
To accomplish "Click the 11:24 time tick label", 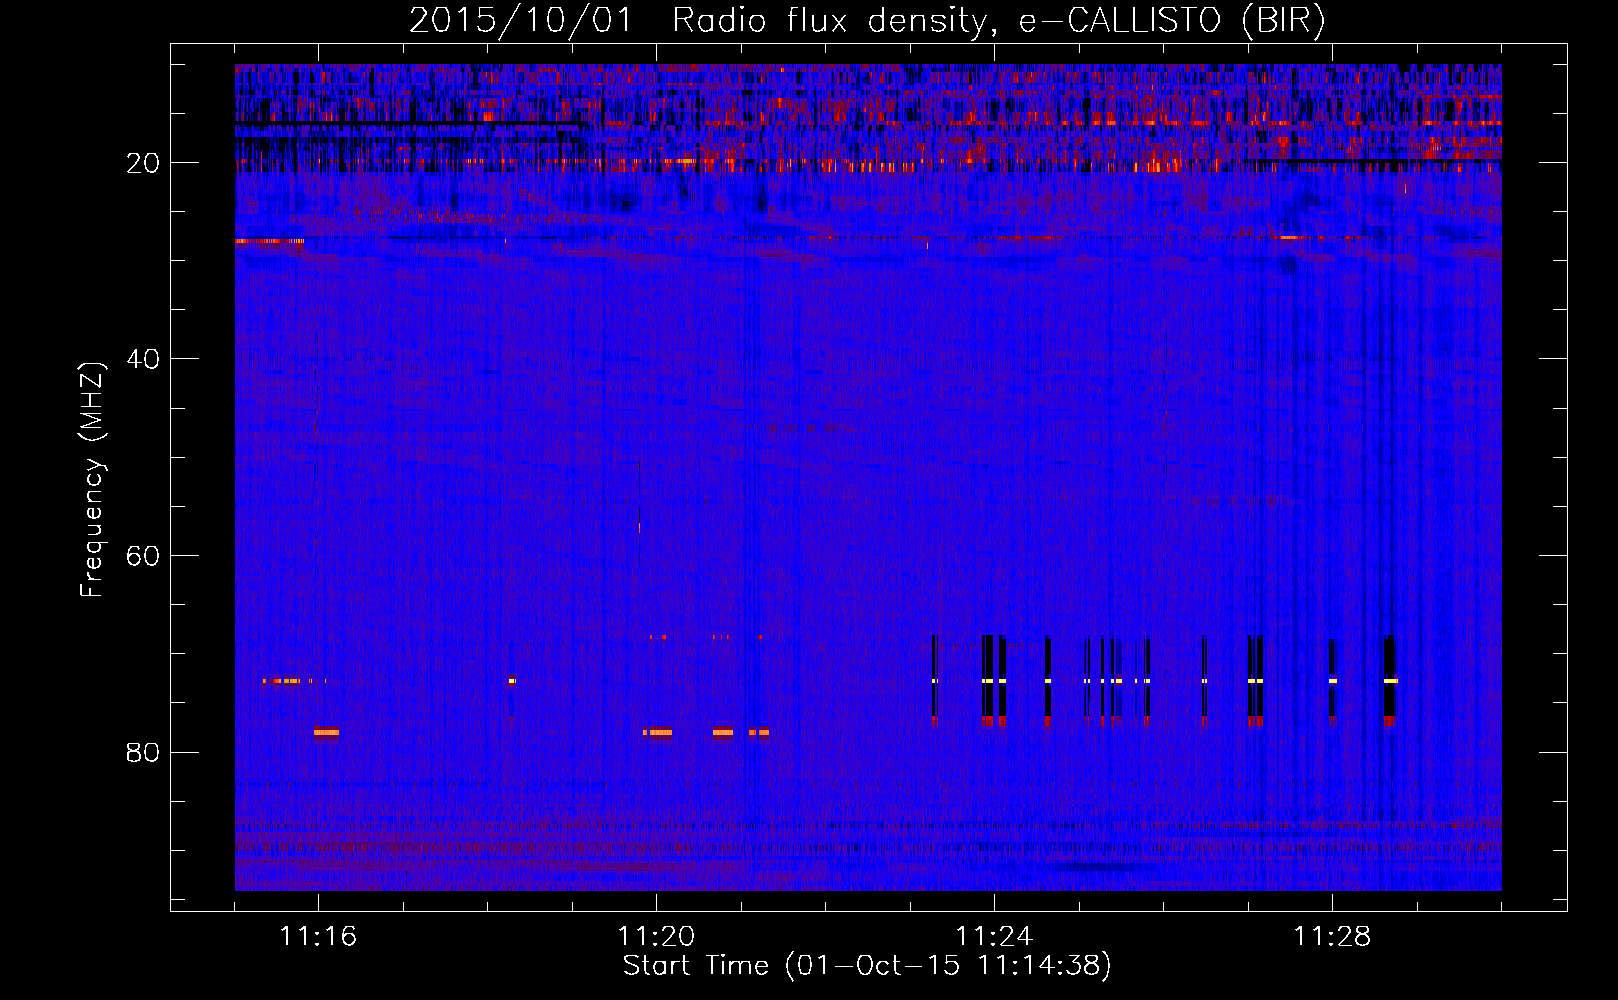I will [x=994, y=936].
